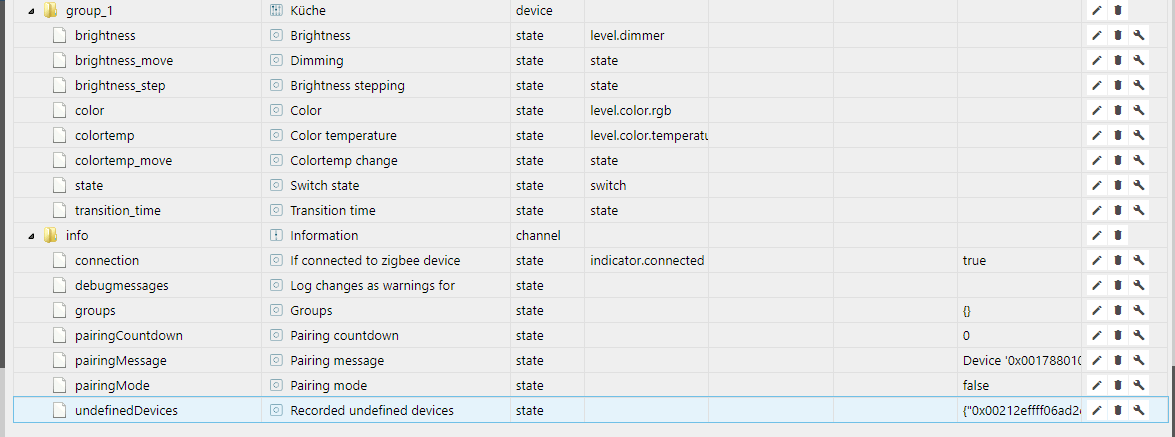Delete the transition_time state
The width and height of the screenshot is (1175, 437).
[1118, 210]
